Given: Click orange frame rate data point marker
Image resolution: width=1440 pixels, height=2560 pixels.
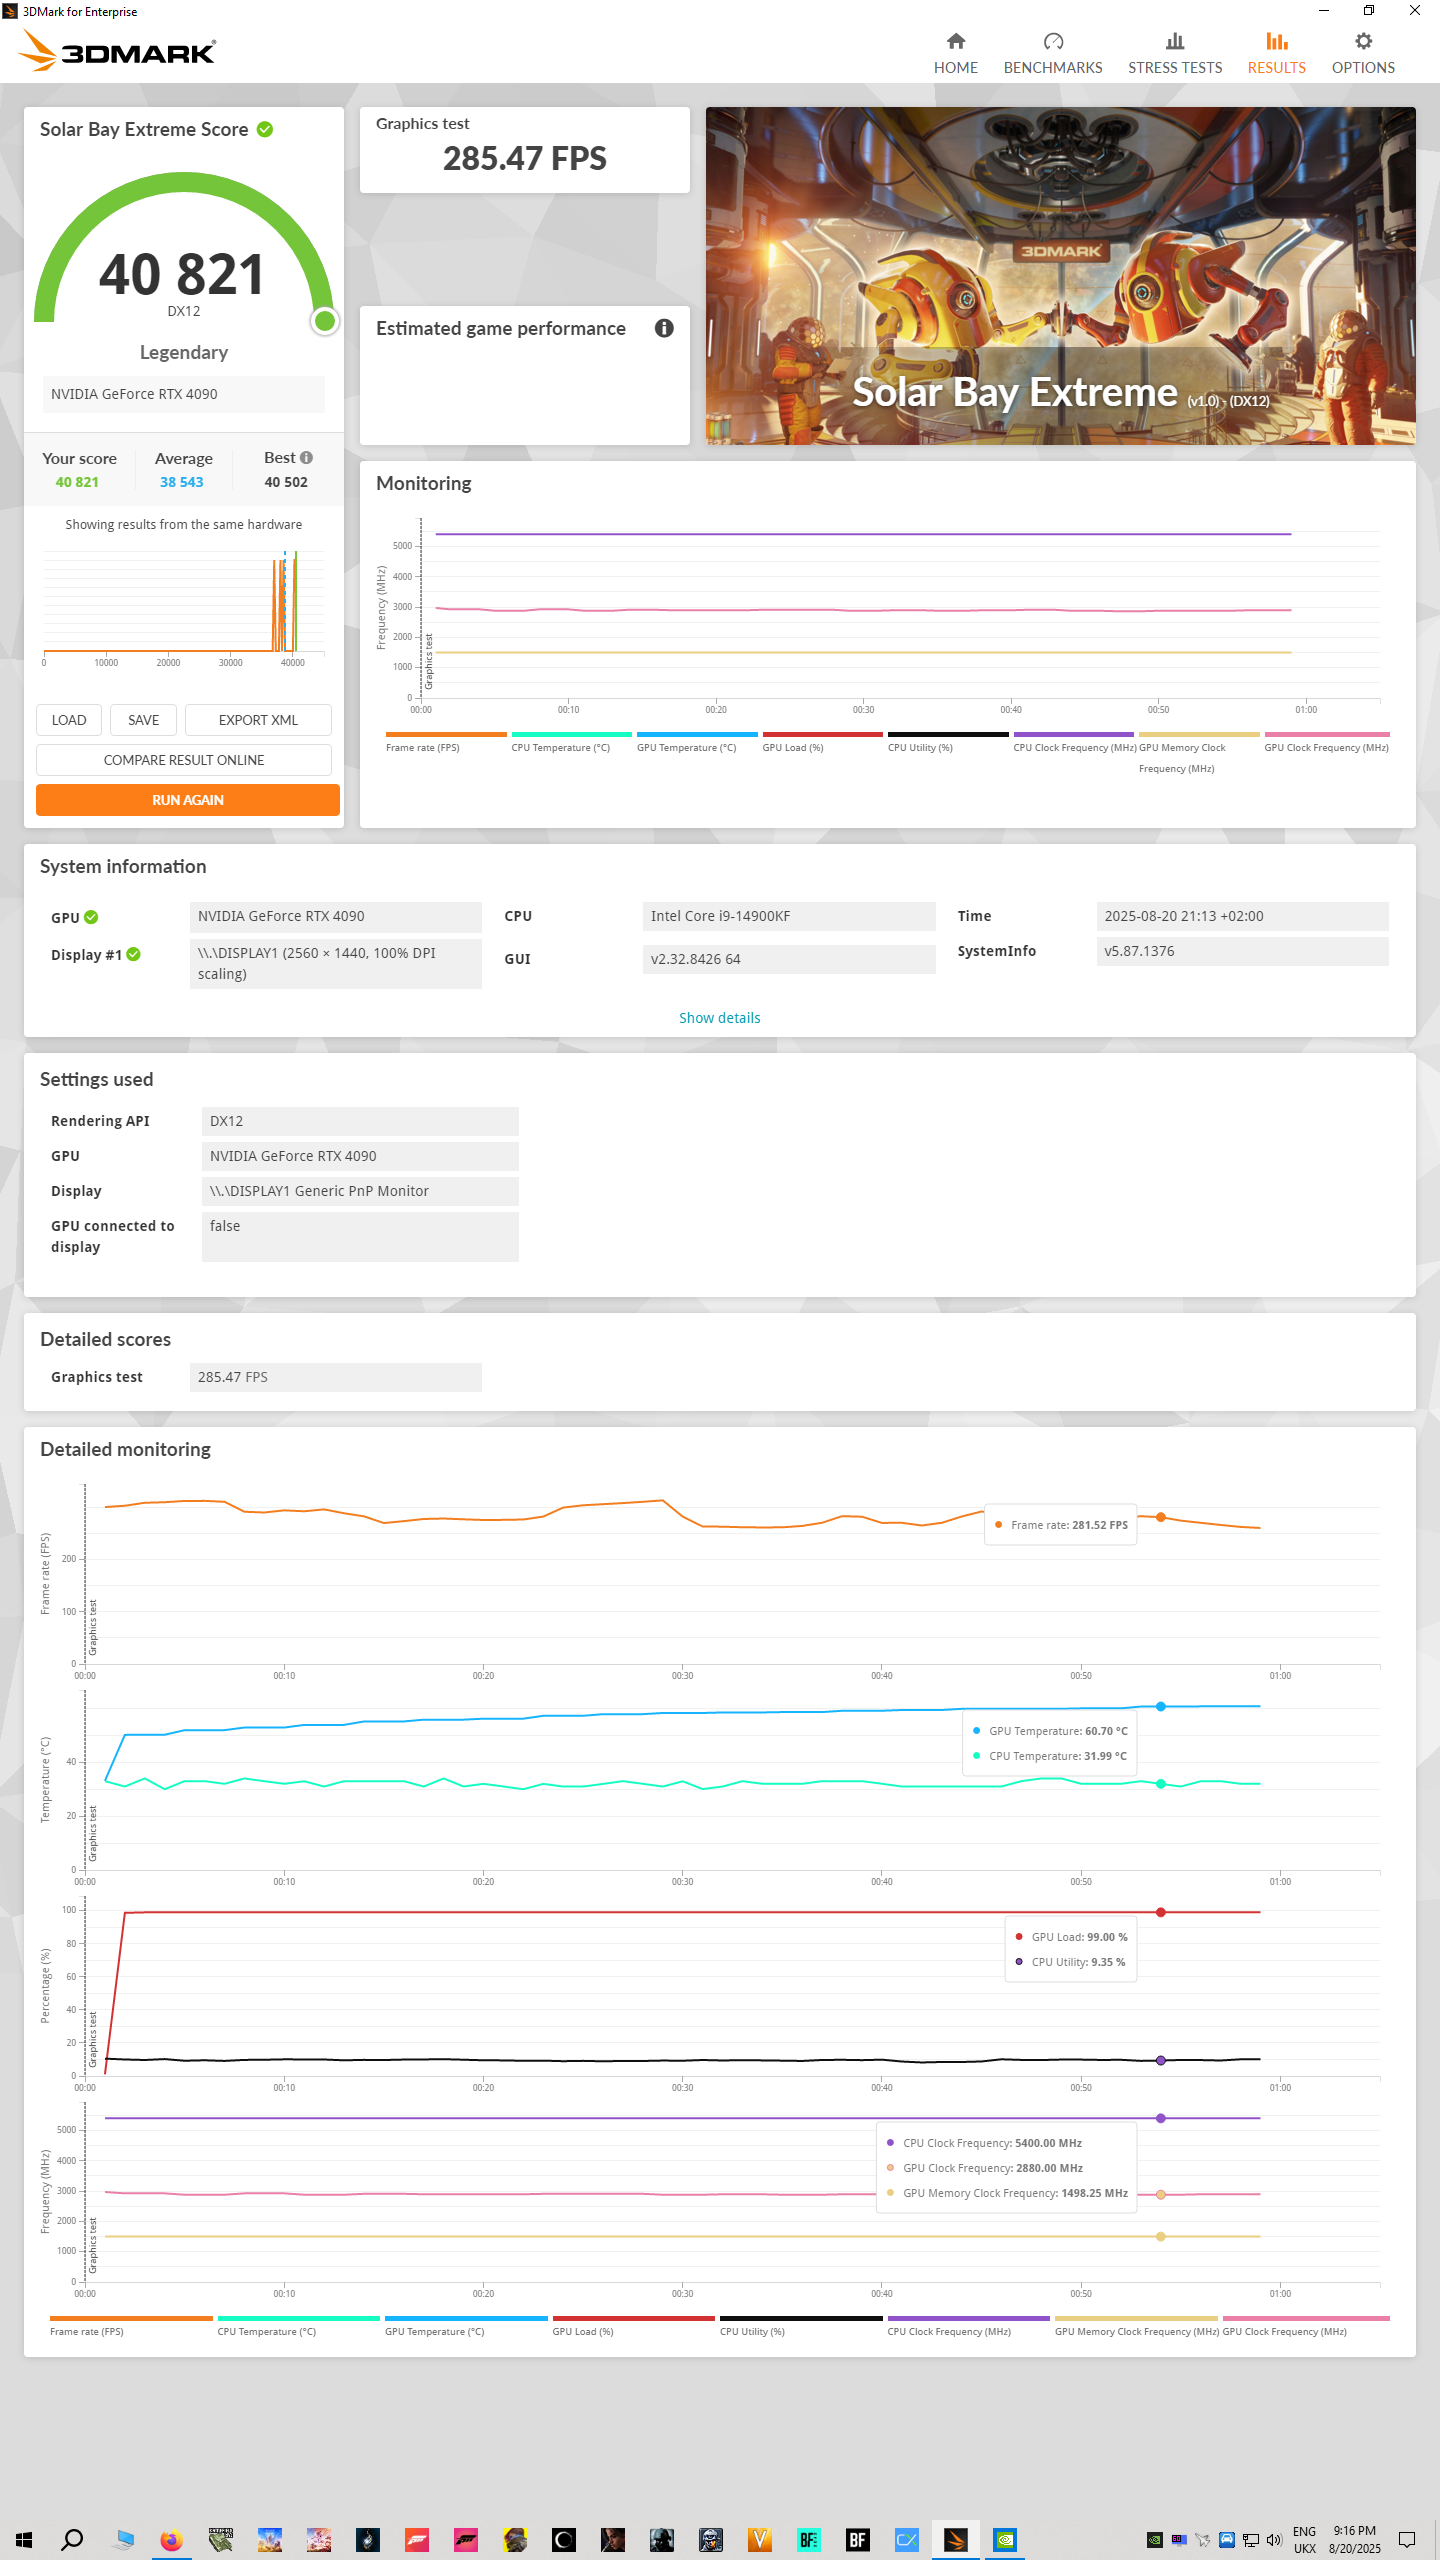Looking at the screenshot, I should point(1160,1517).
